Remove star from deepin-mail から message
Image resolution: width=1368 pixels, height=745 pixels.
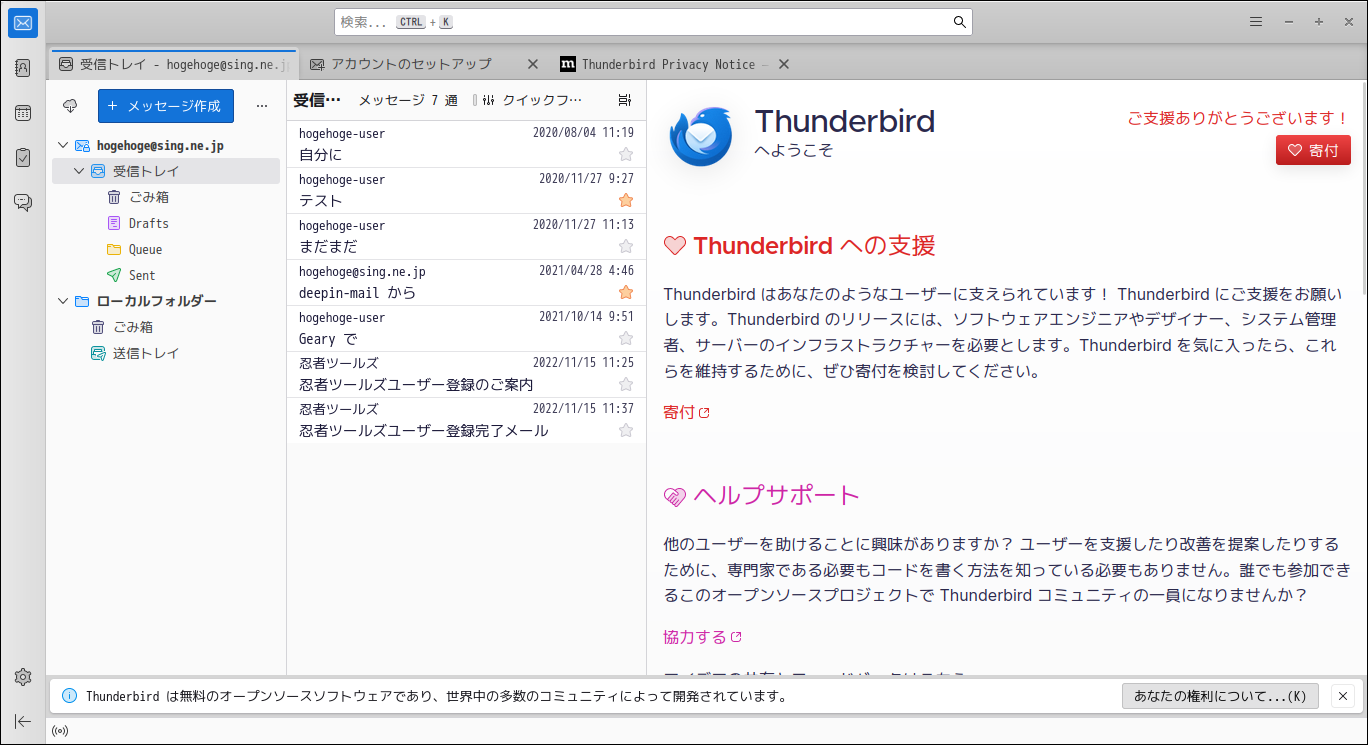tap(626, 292)
